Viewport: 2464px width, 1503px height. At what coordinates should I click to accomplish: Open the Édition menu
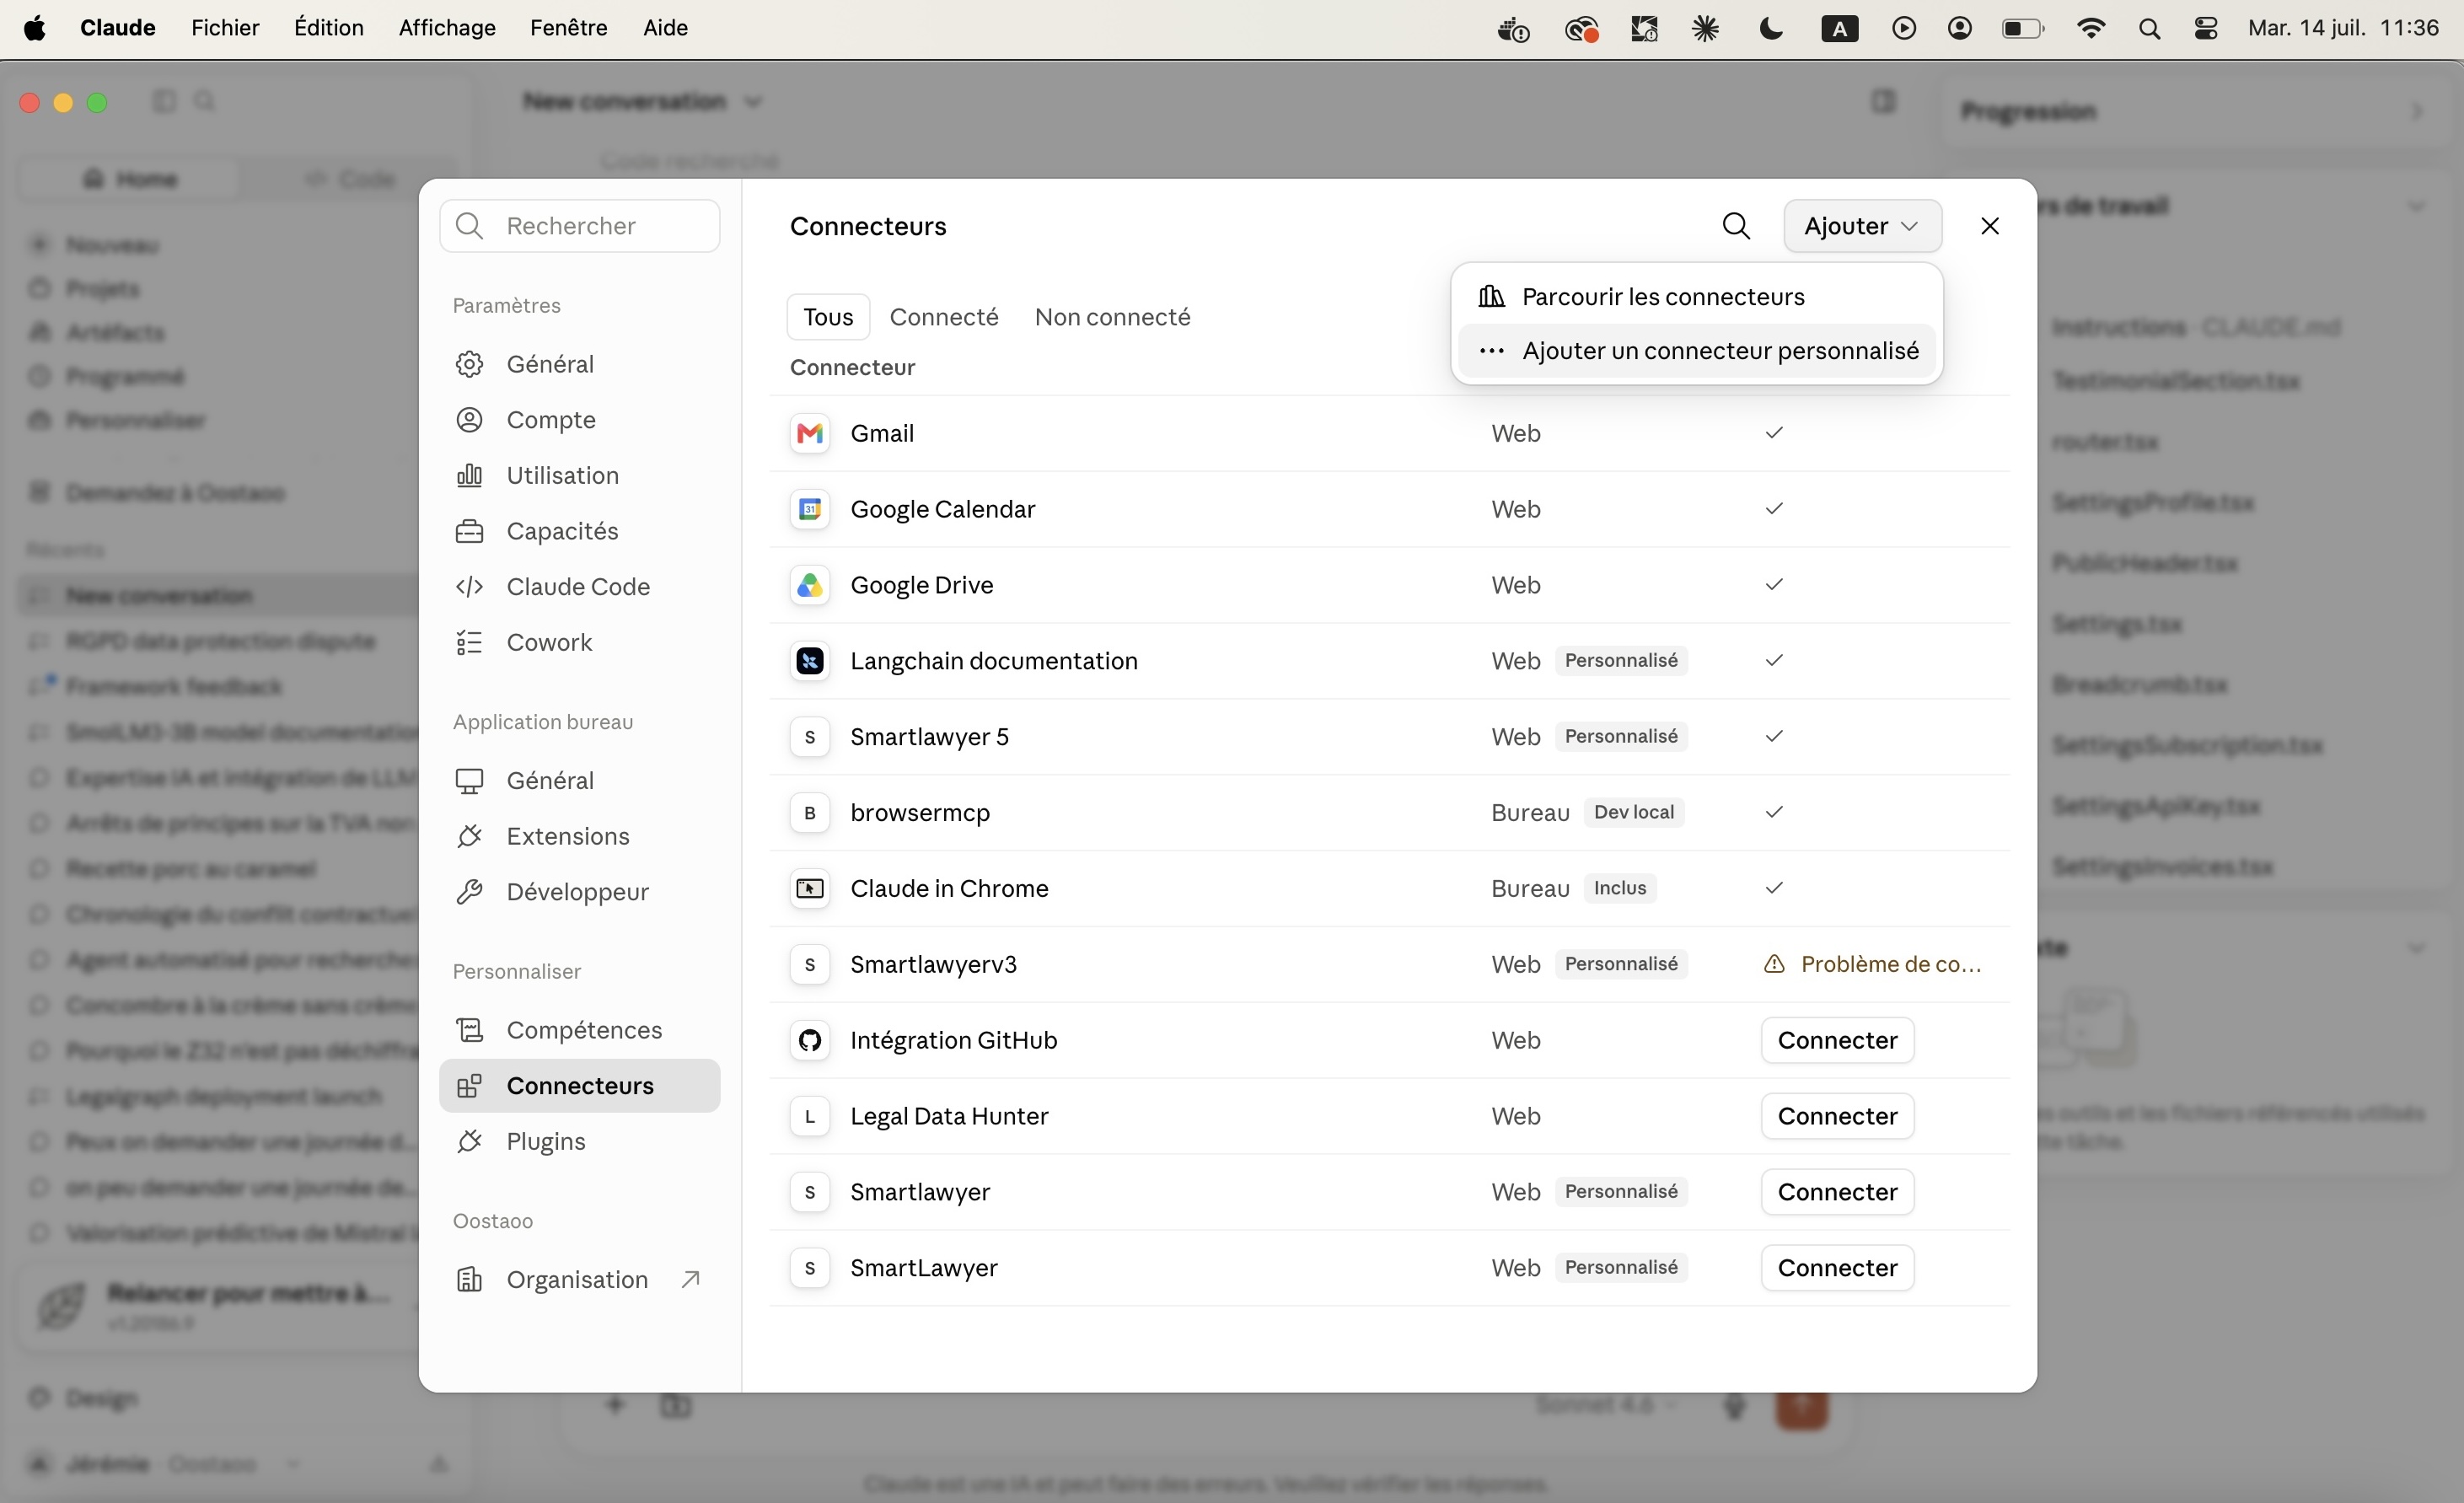coord(329,28)
